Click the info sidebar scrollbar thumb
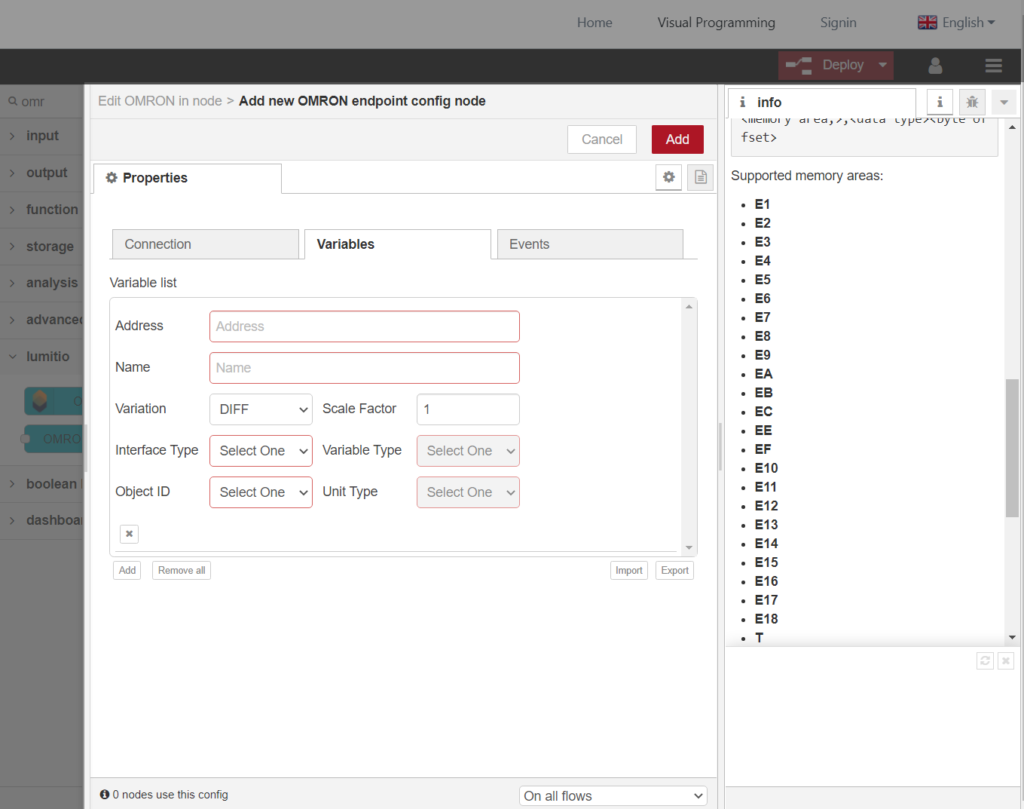Image resolution: width=1024 pixels, height=809 pixels. (x=1012, y=448)
